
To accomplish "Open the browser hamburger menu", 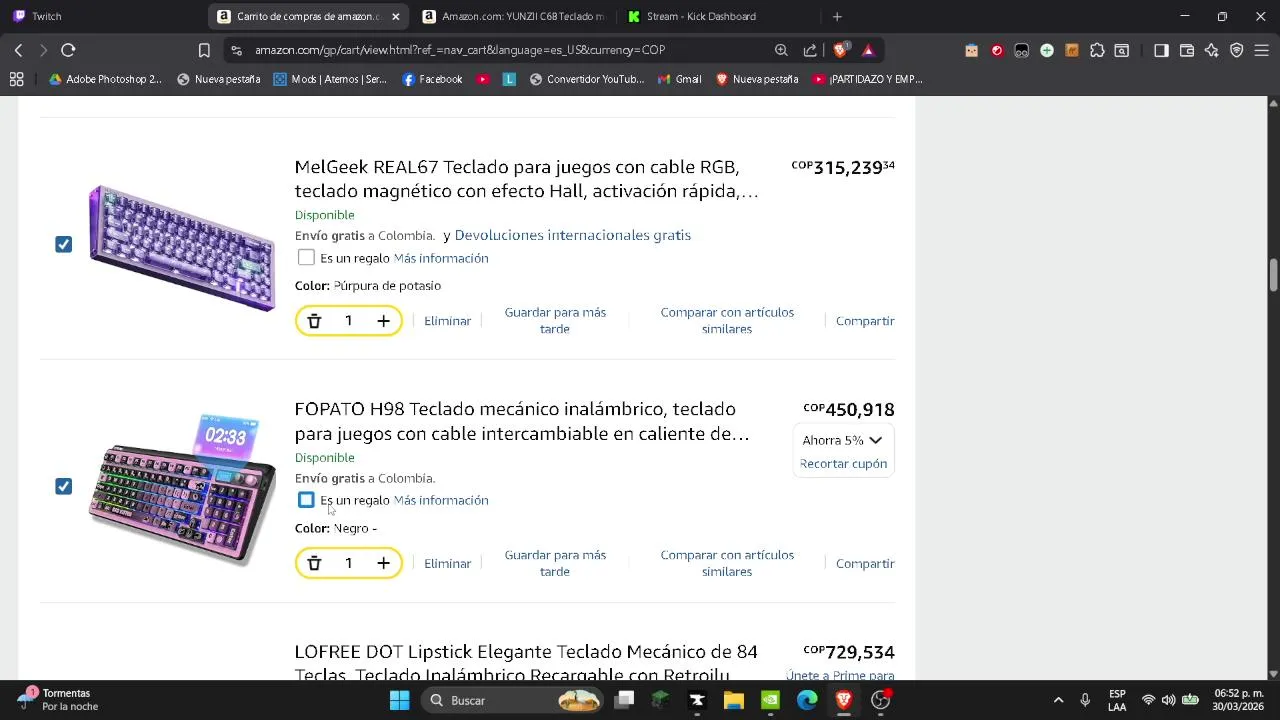I will pos(1262,50).
